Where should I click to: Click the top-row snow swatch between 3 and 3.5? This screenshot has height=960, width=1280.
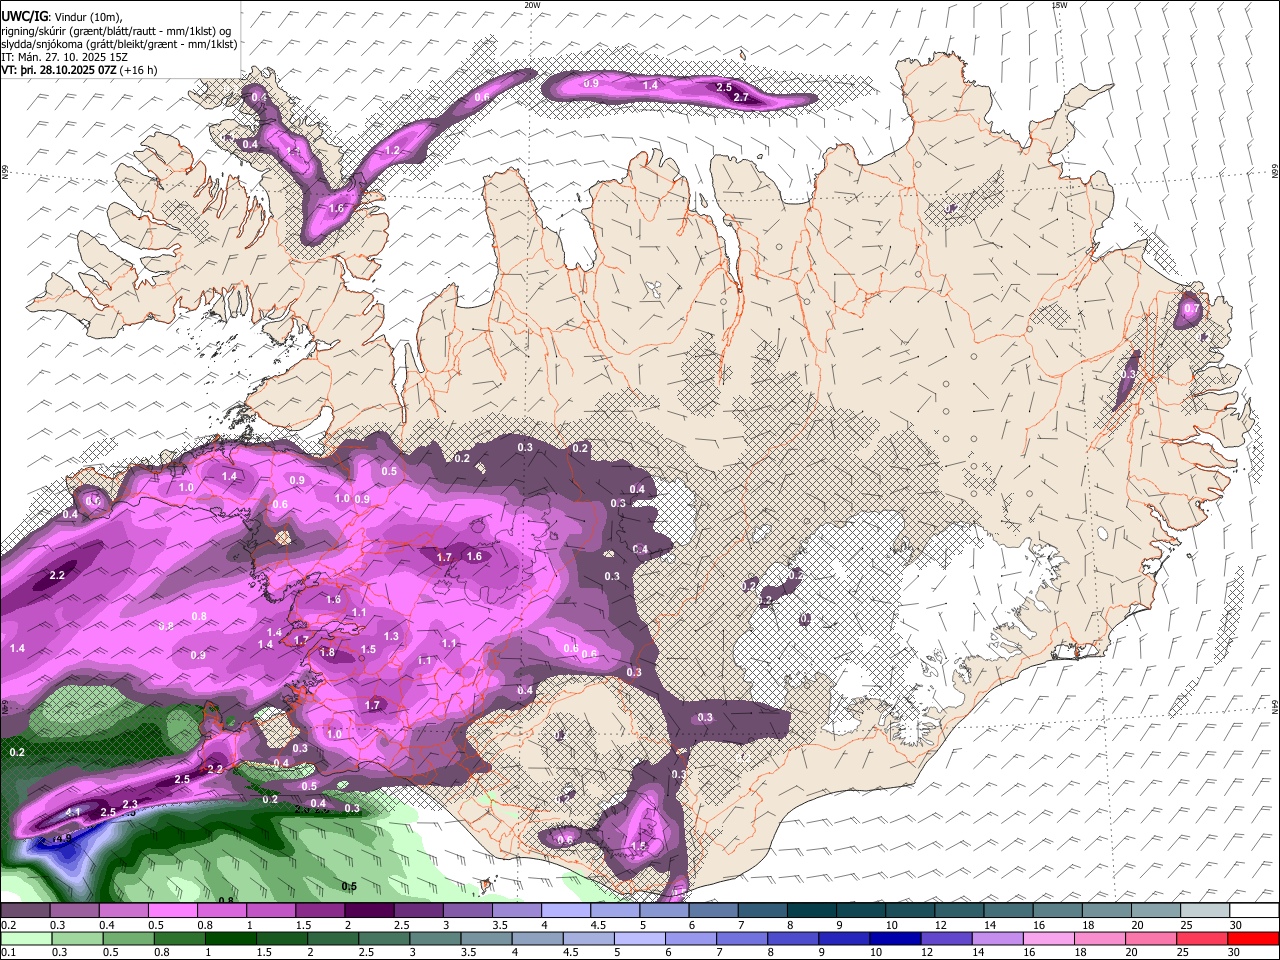click(x=467, y=910)
